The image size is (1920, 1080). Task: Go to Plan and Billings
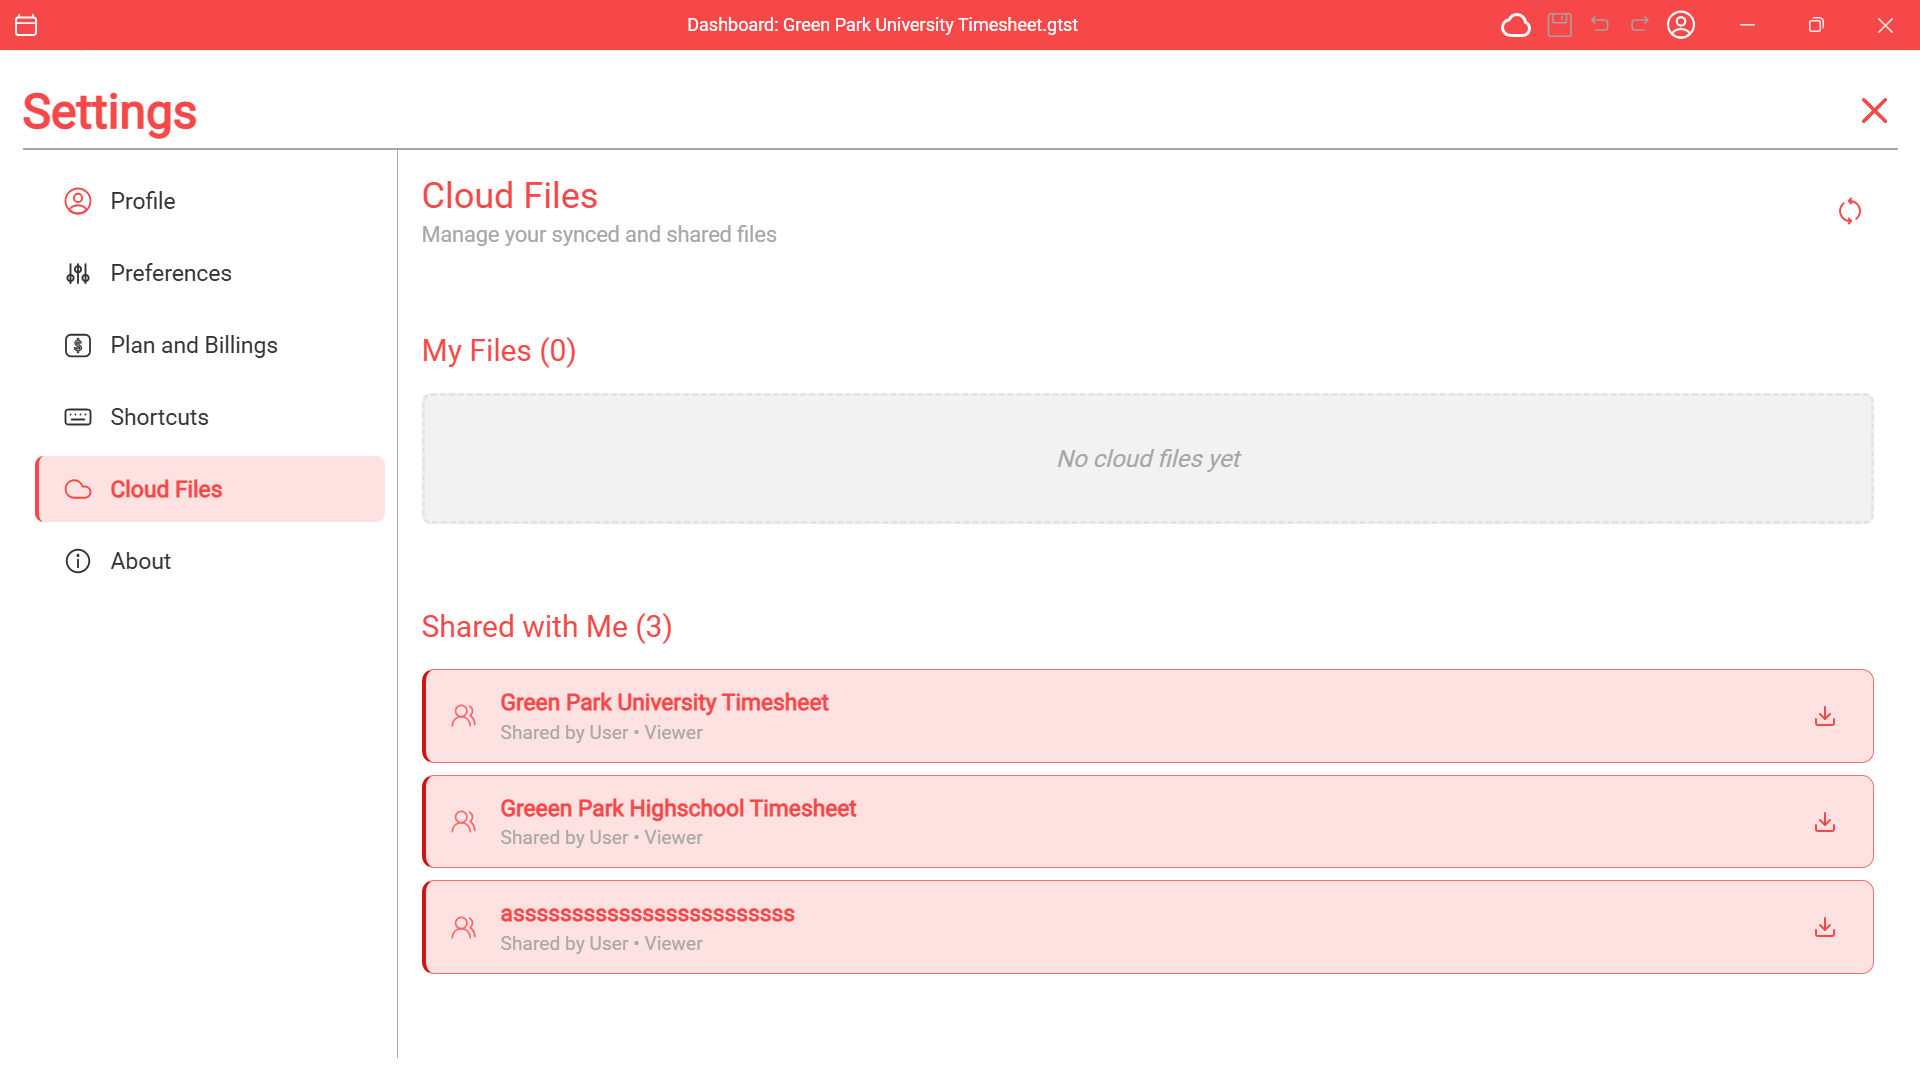[193, 344]
